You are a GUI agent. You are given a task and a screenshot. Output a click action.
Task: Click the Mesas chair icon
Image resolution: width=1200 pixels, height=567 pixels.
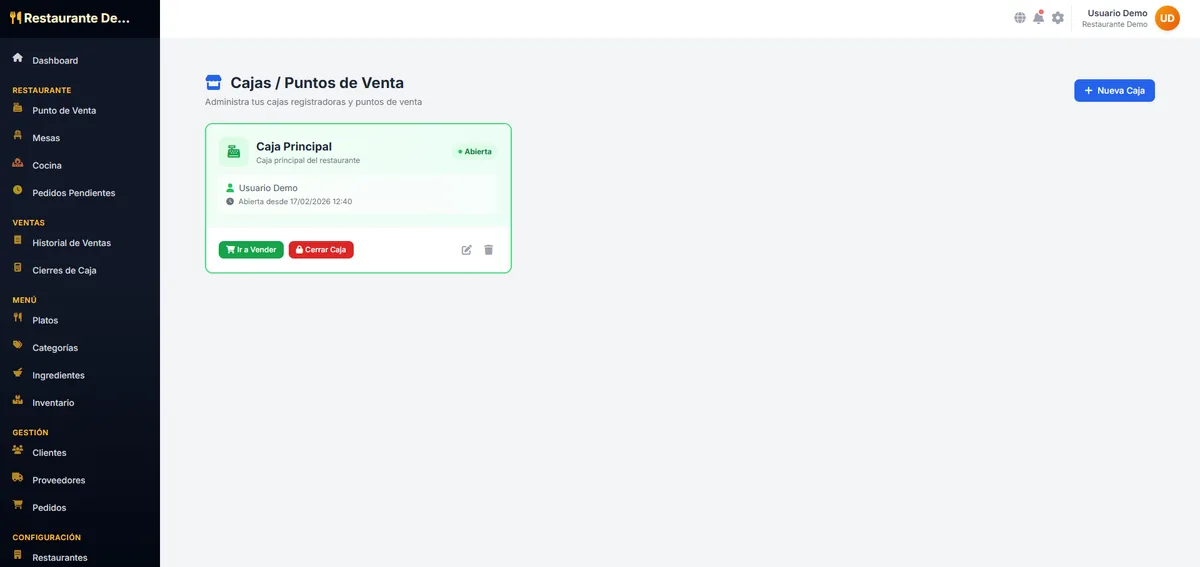tap(18, 136)
